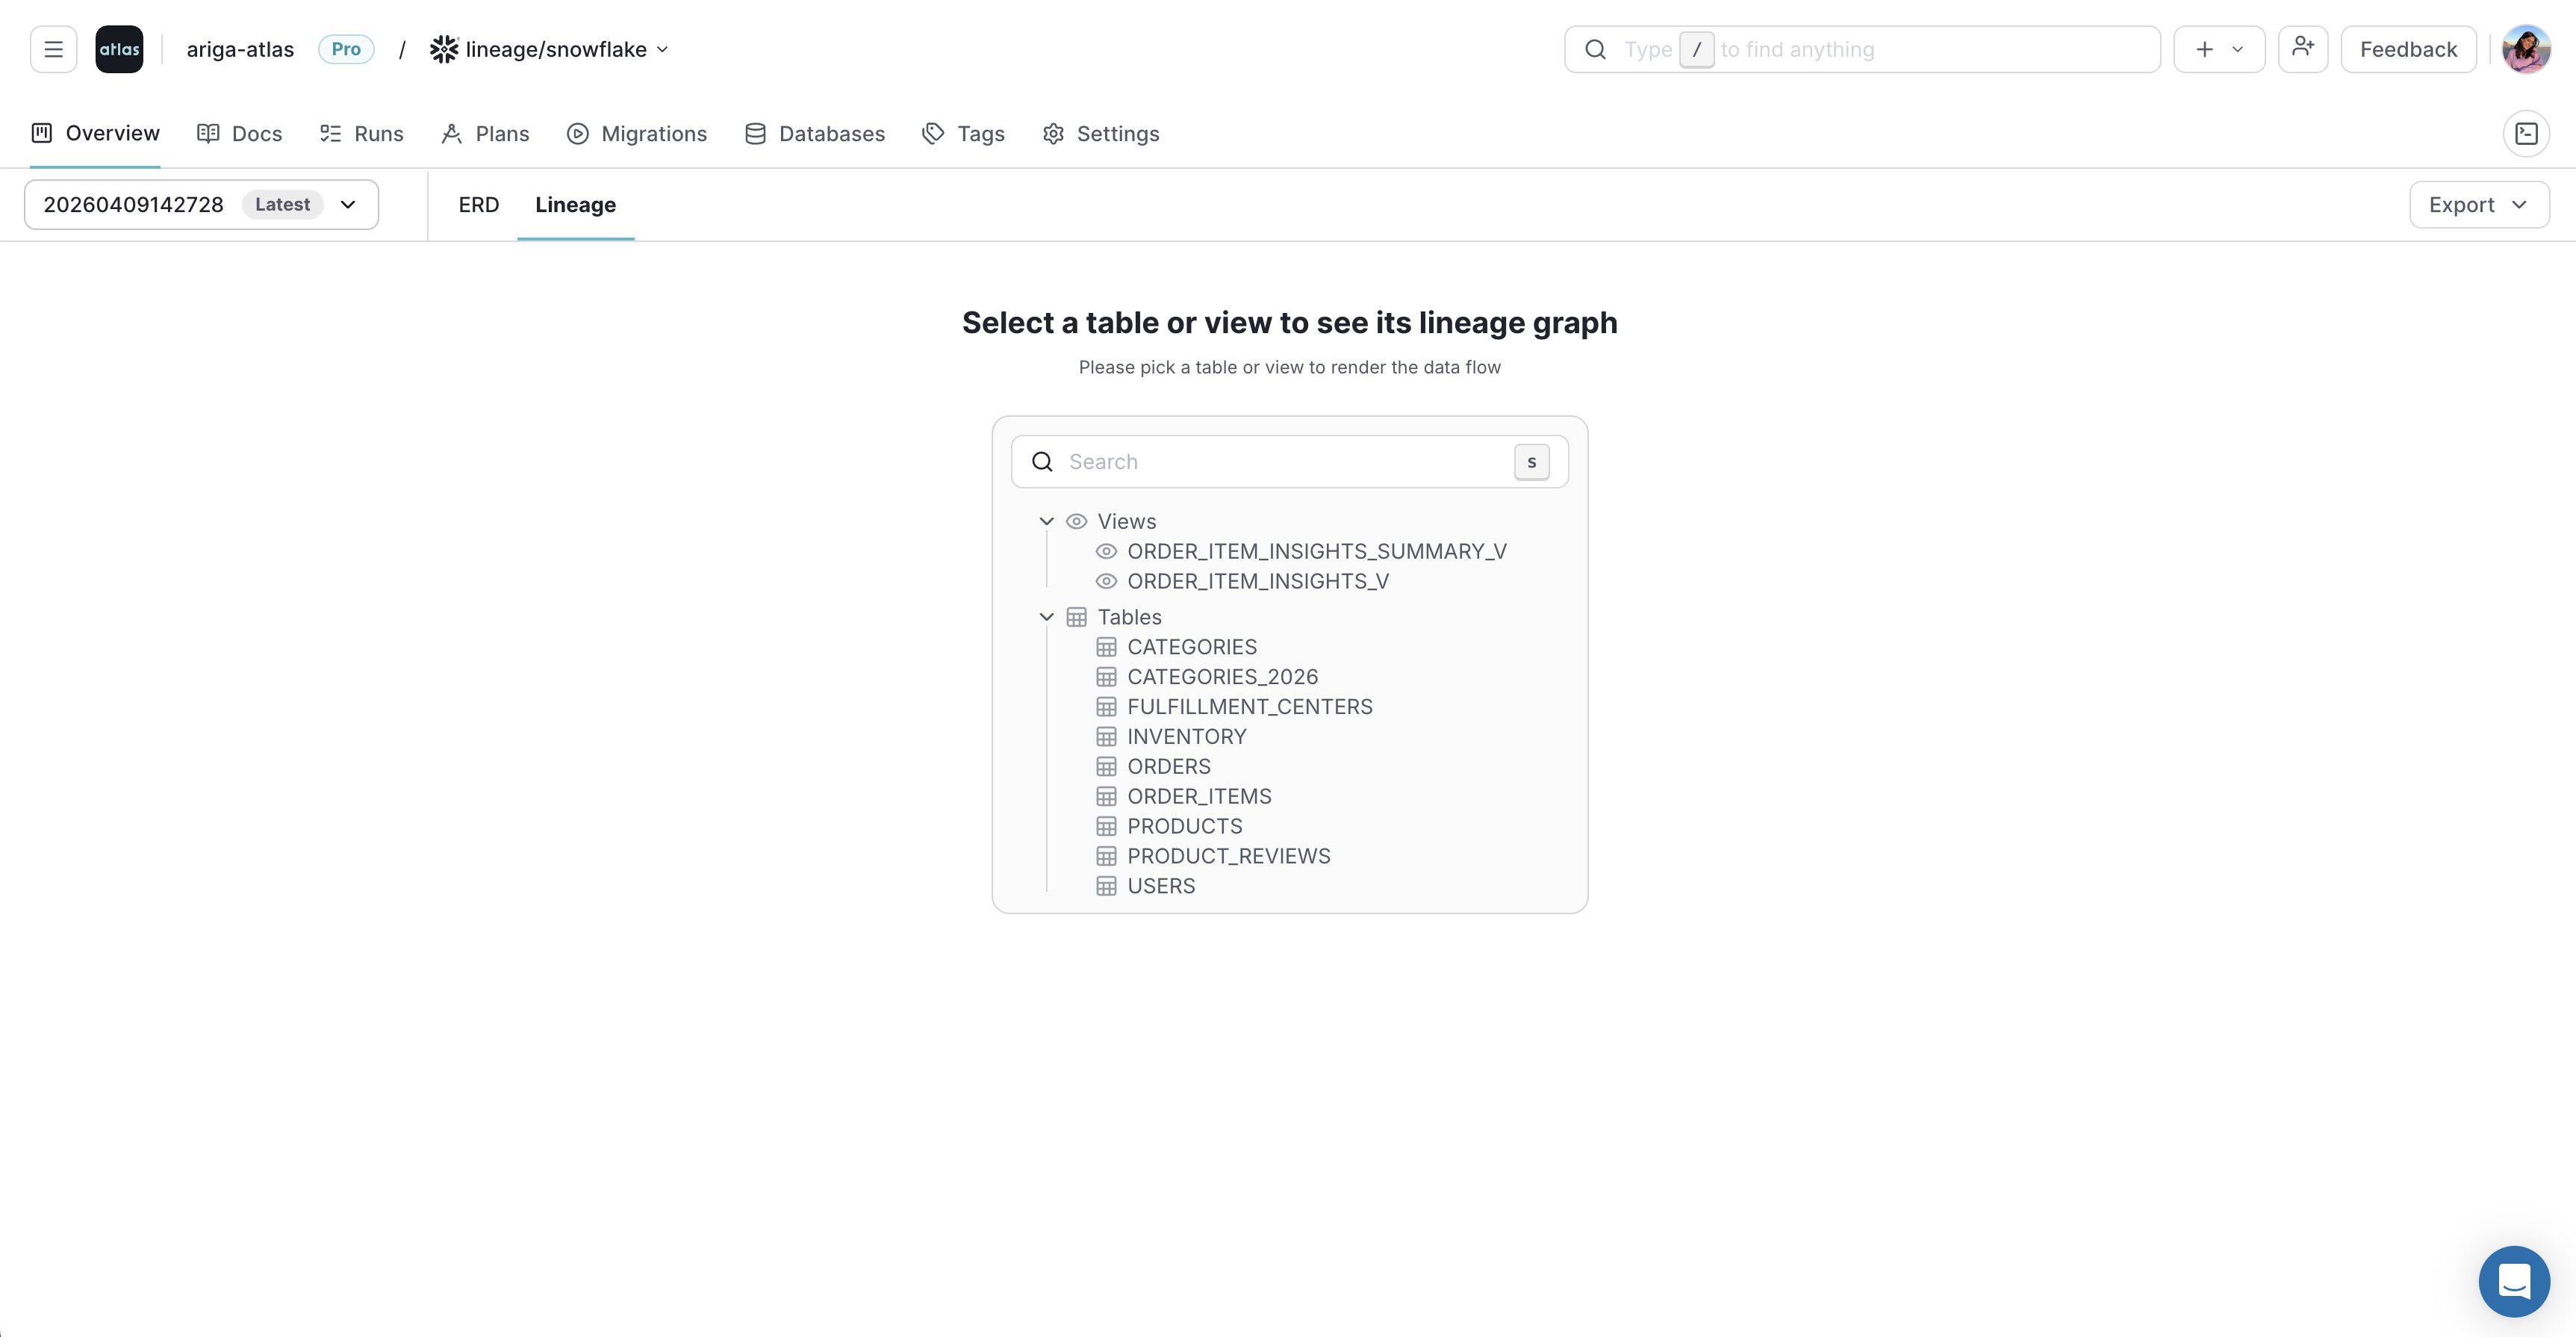Open the Tags section

962,133
